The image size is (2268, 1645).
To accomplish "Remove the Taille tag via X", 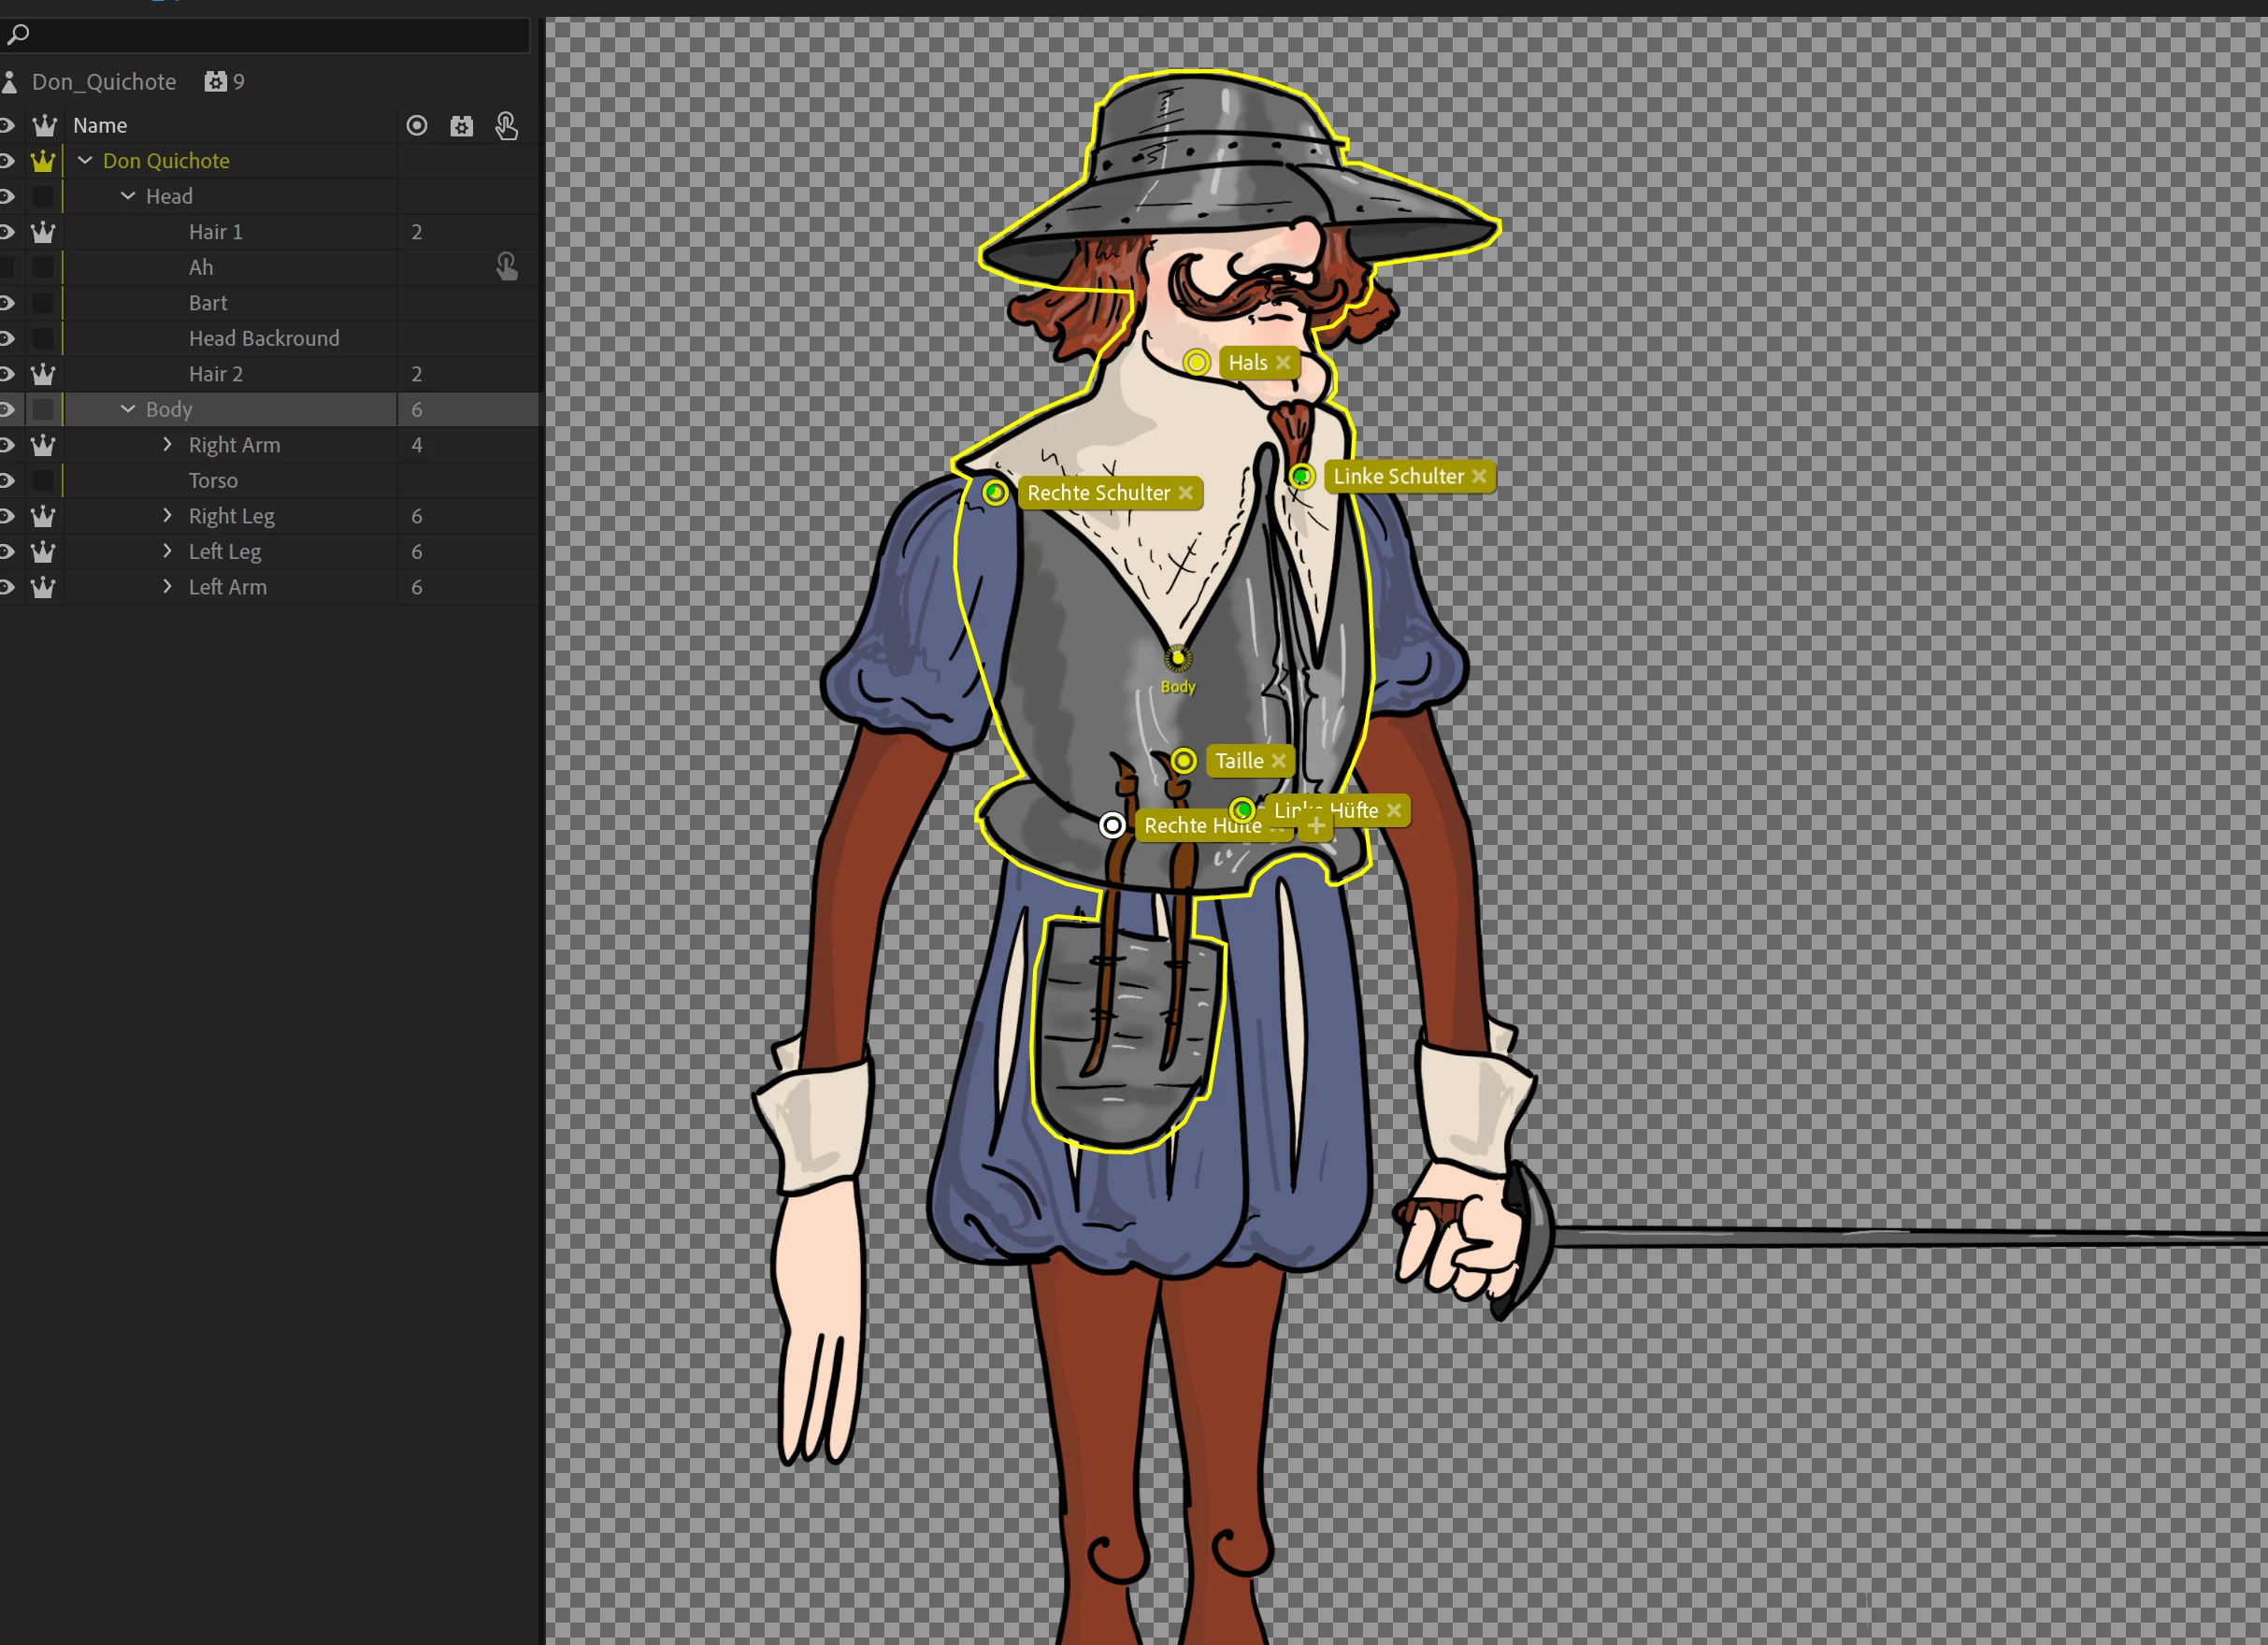I will 1278,761.
